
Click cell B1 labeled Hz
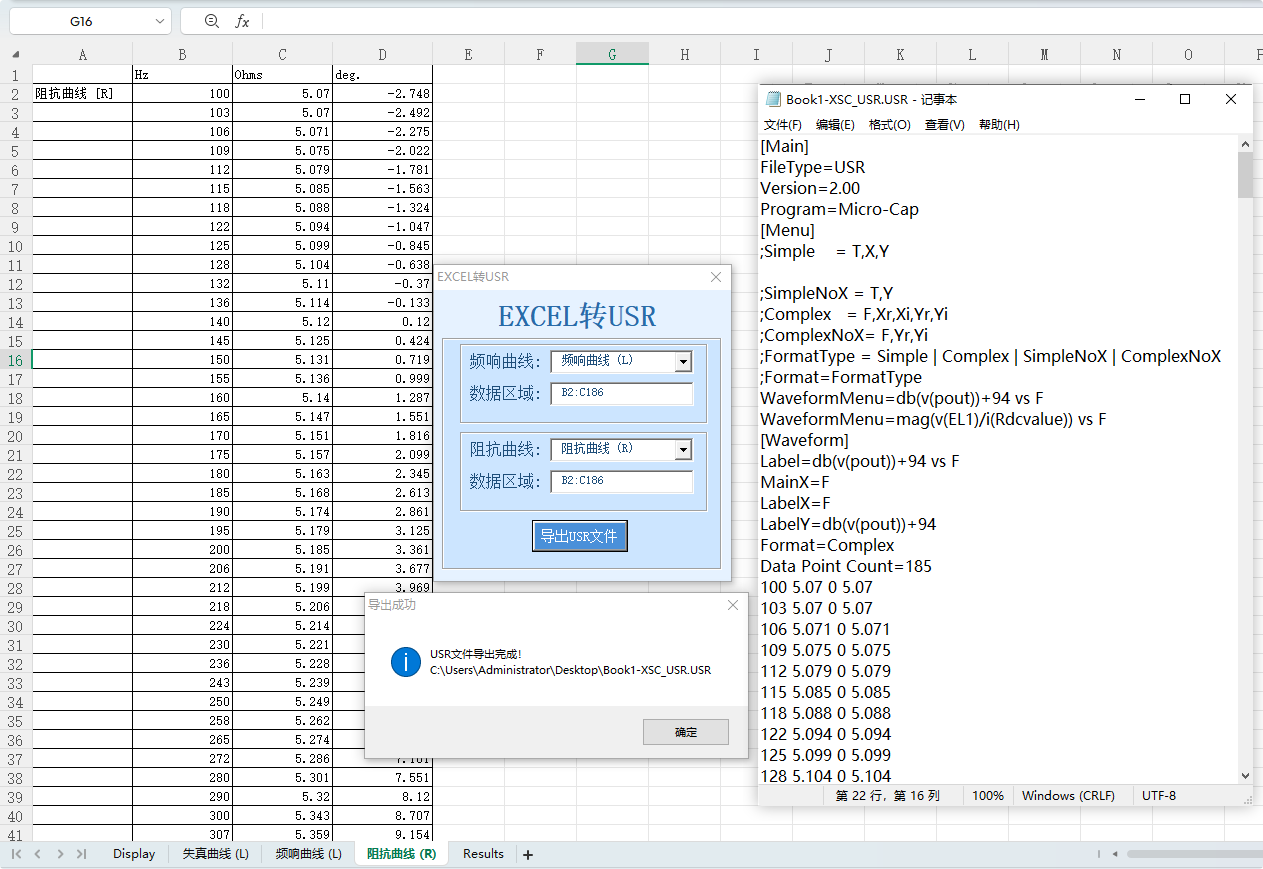182,75
